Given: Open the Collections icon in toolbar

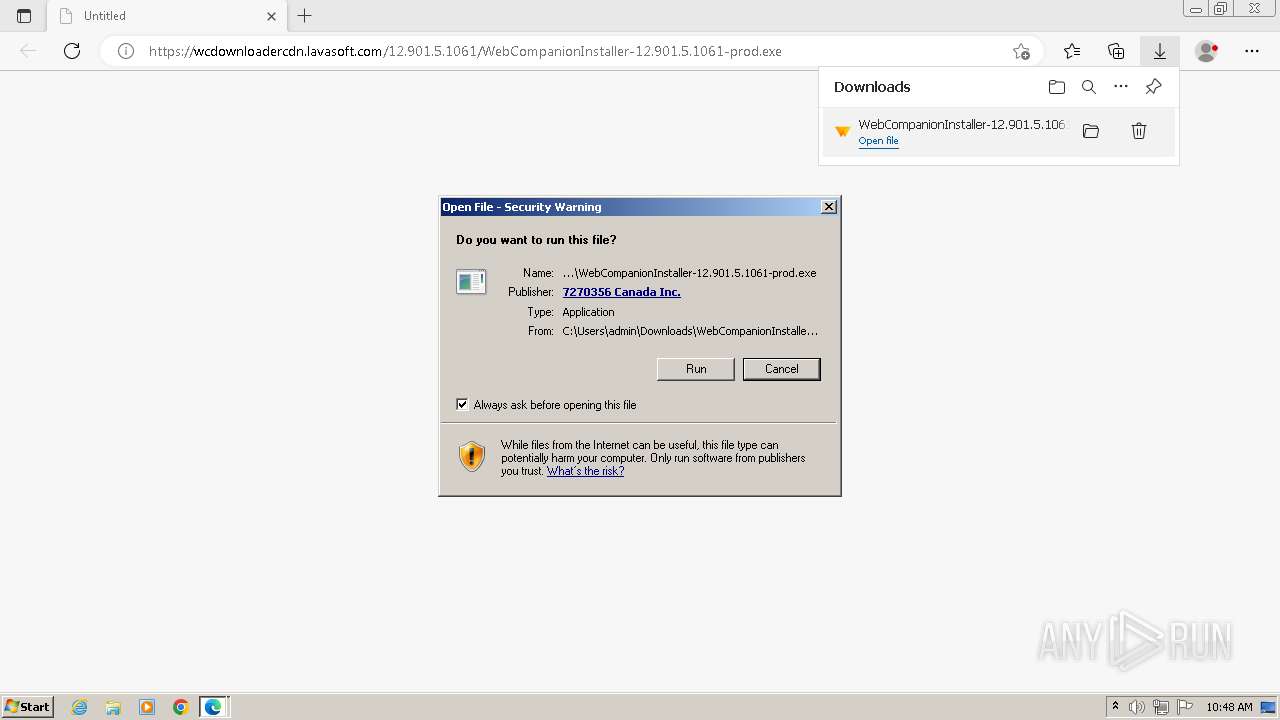Looking at the screenshot, I should click(1116, 51).
